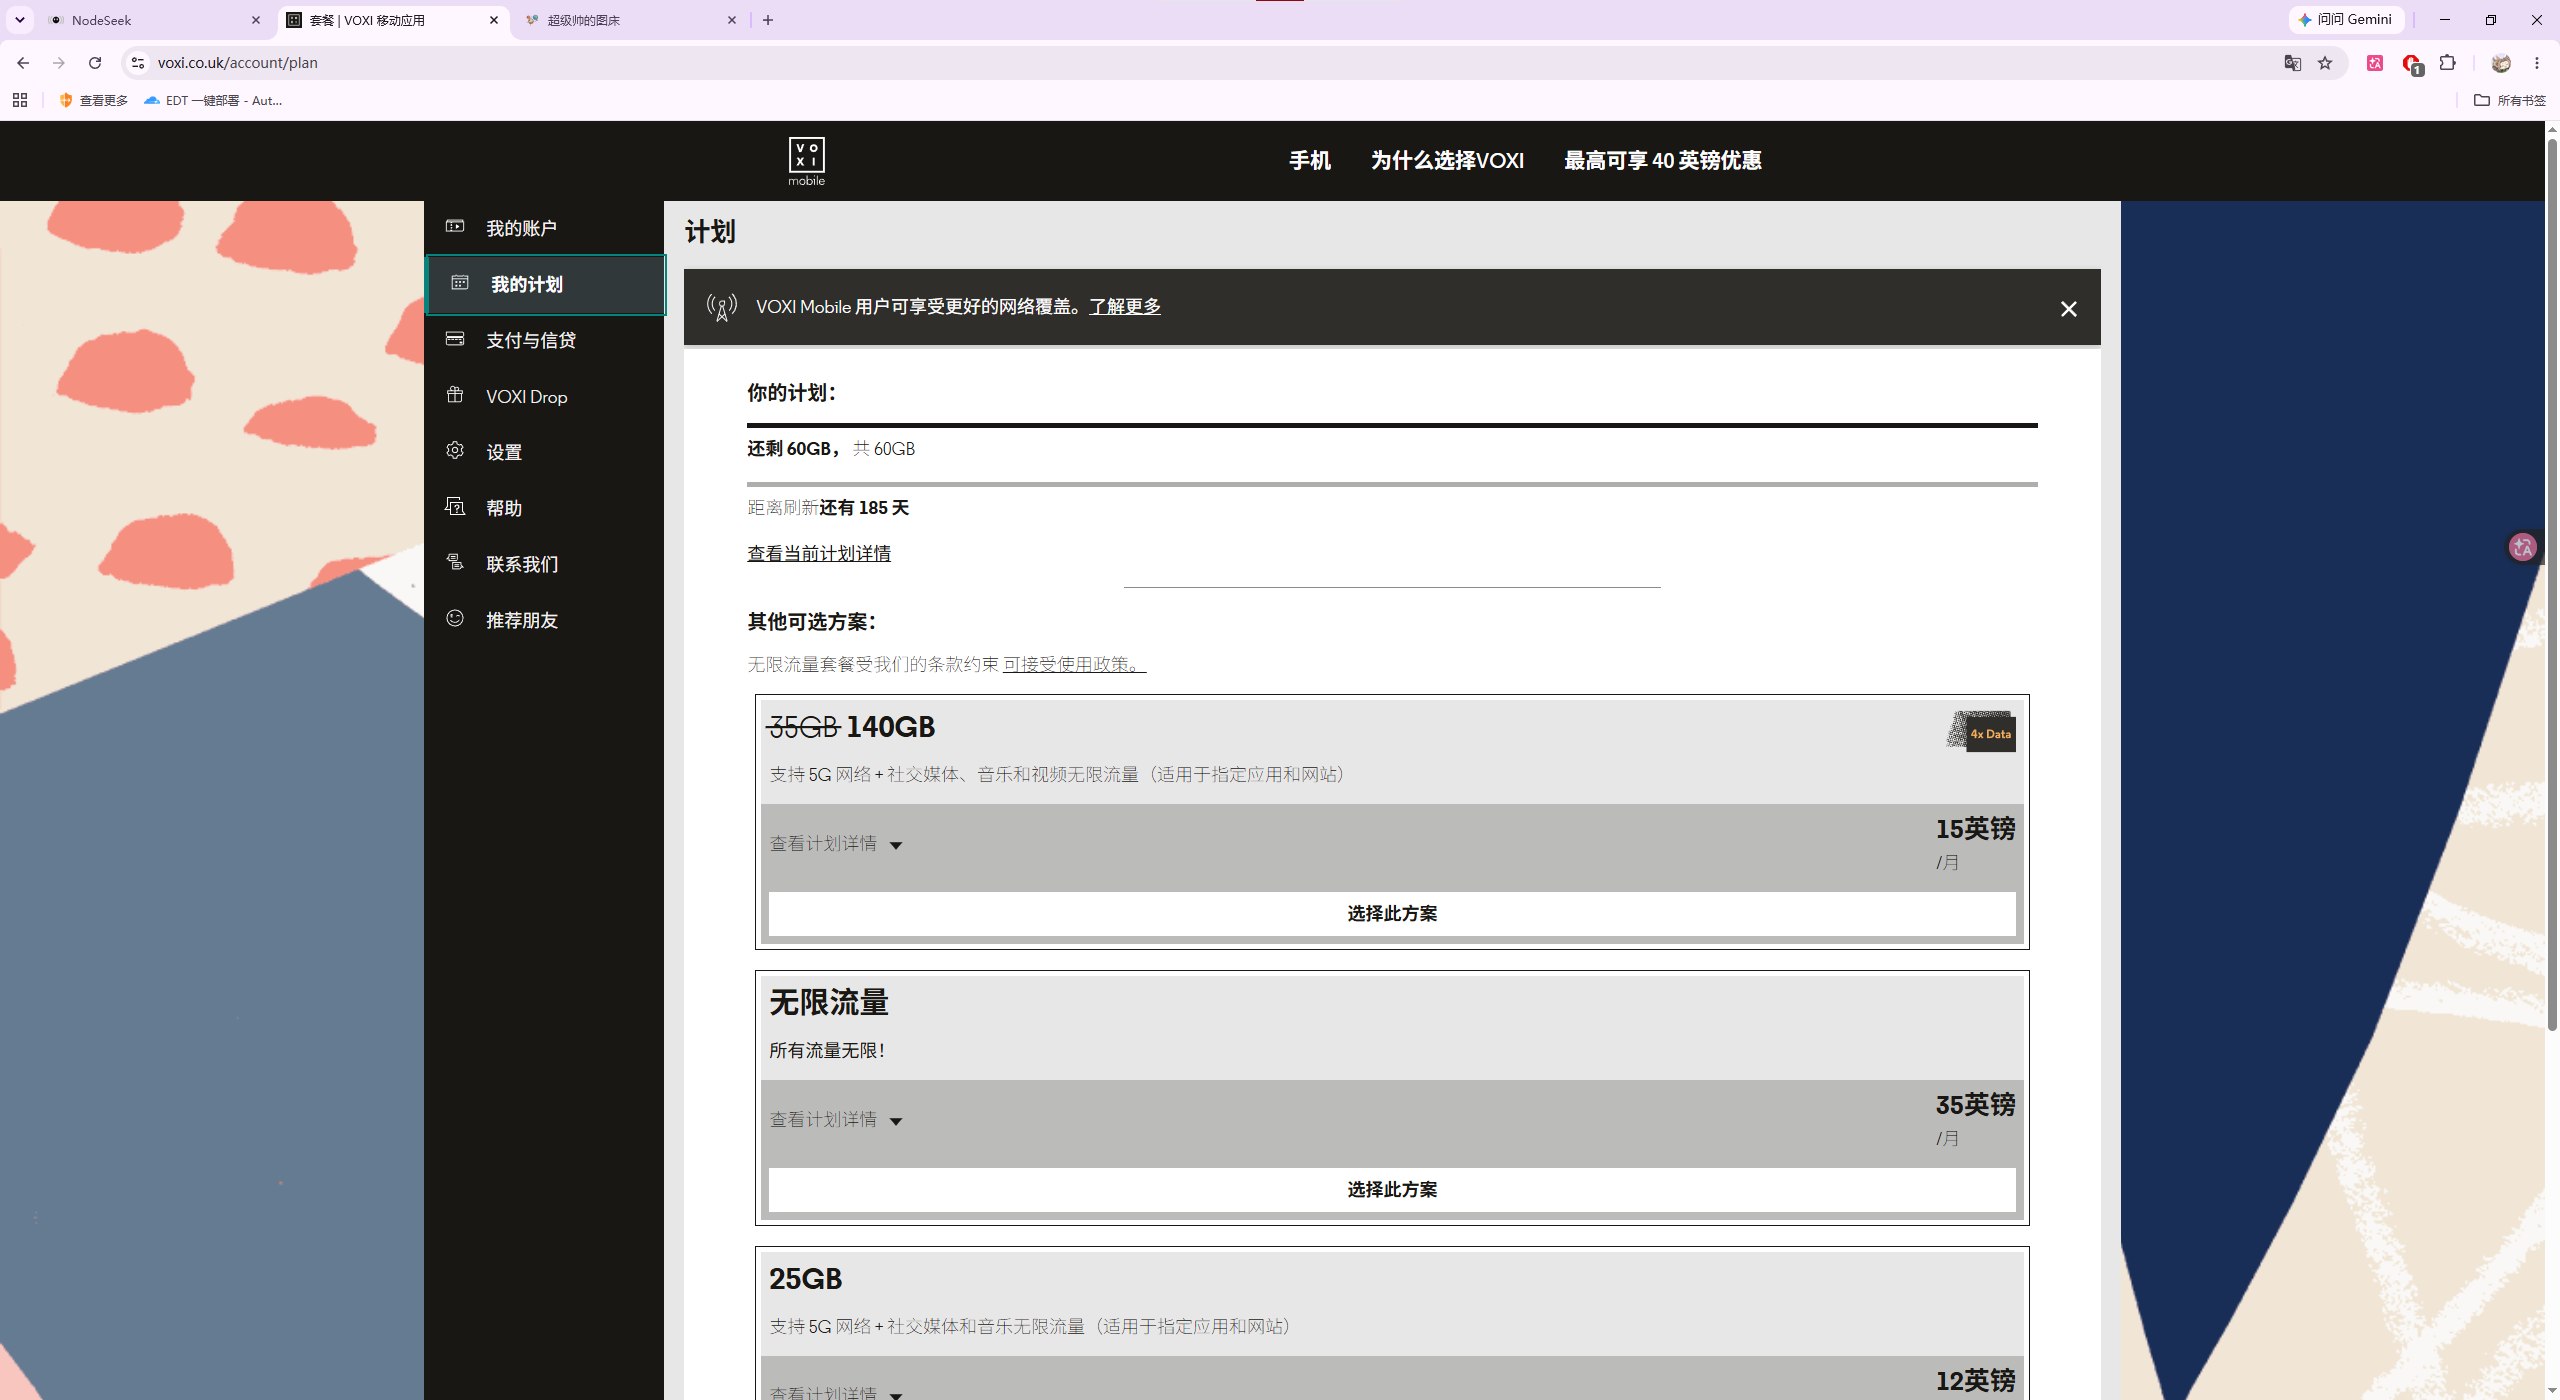Screen dimensions: 2560x1400
Task: Open the Google Translate page icon
Action: (x=2293, y=63)
